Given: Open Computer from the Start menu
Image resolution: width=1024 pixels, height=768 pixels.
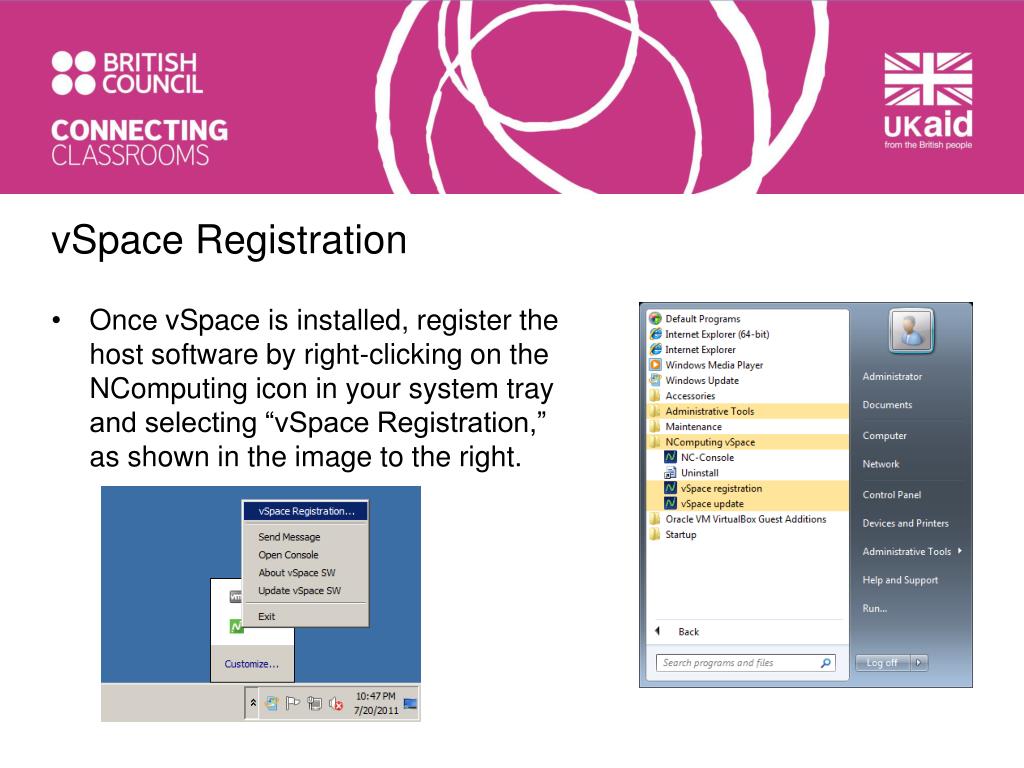Looking at the screenshot, I should coord(884,436).
